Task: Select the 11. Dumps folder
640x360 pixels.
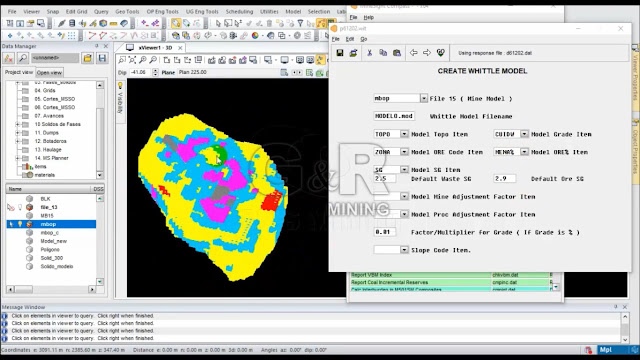Action: pos(46,133)
